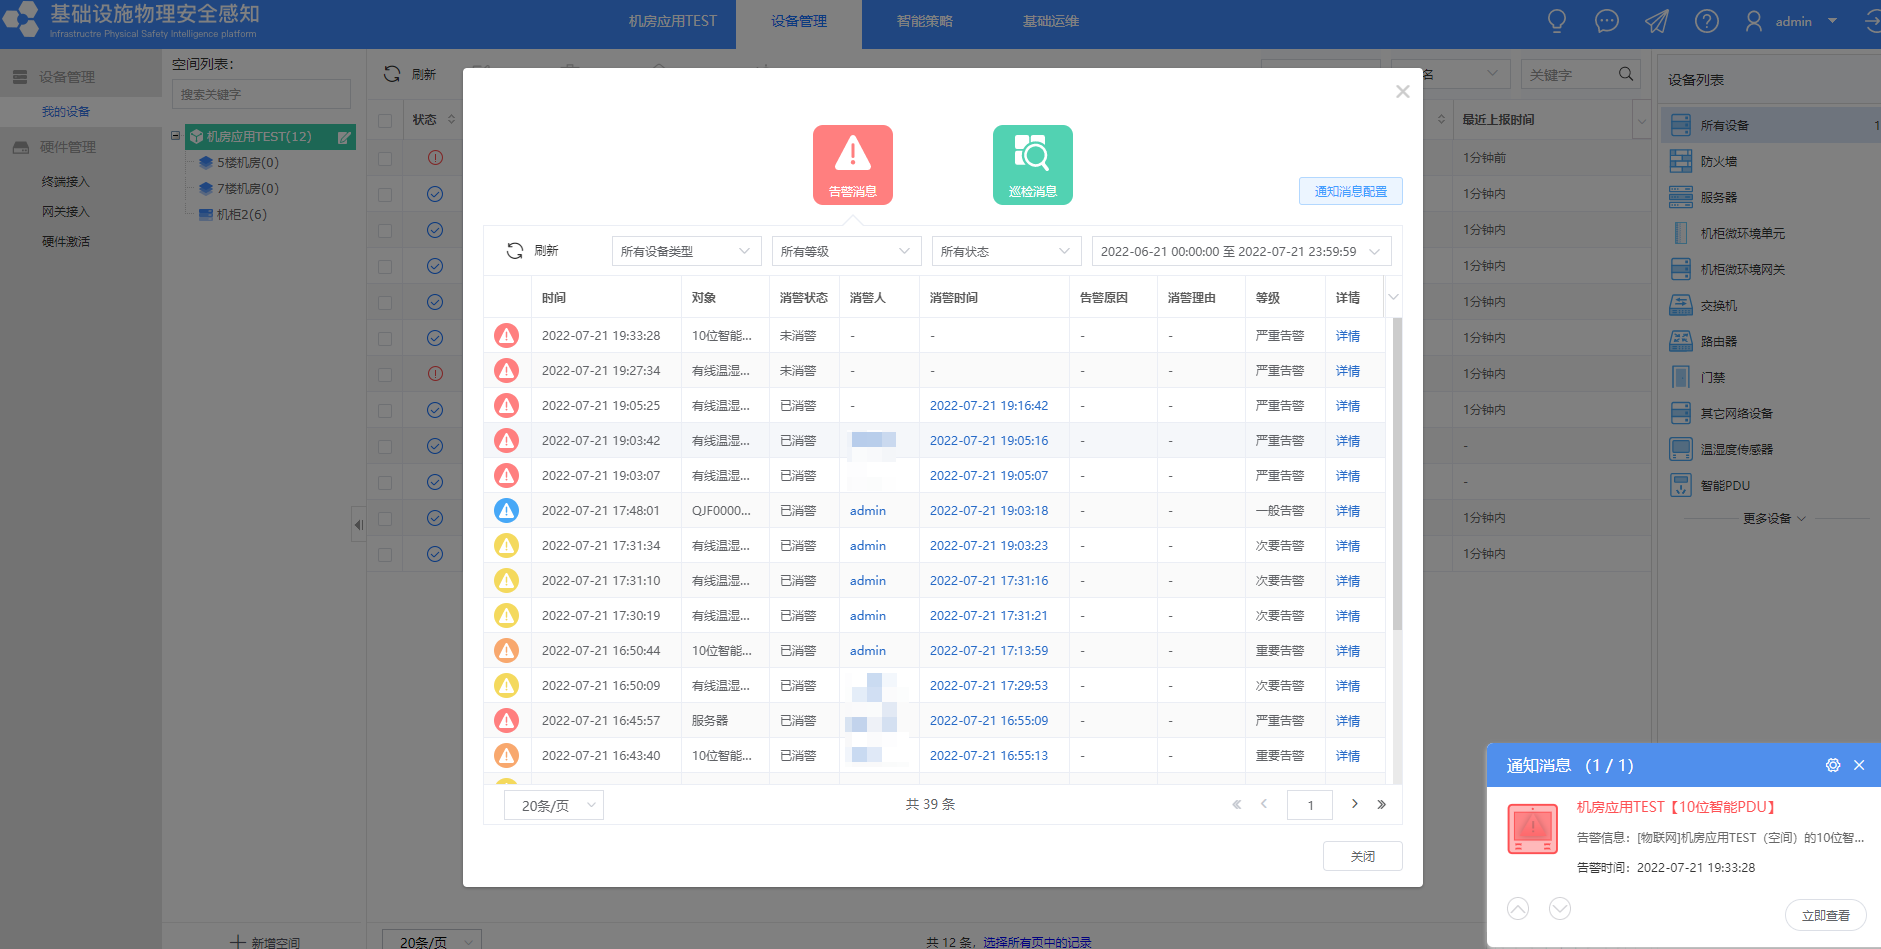The width and height of the screenshot is (1881, 949).
Task: Click the 关闭 button in the dialog
Action: pos(1362,856)
